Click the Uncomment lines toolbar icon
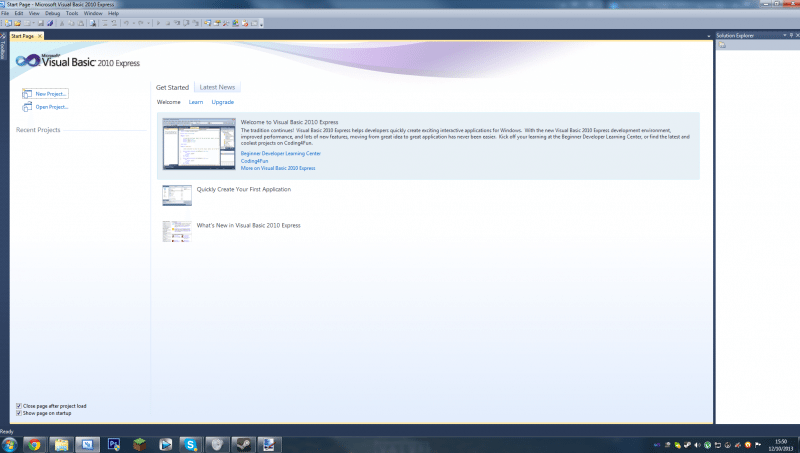 (114, 23)
